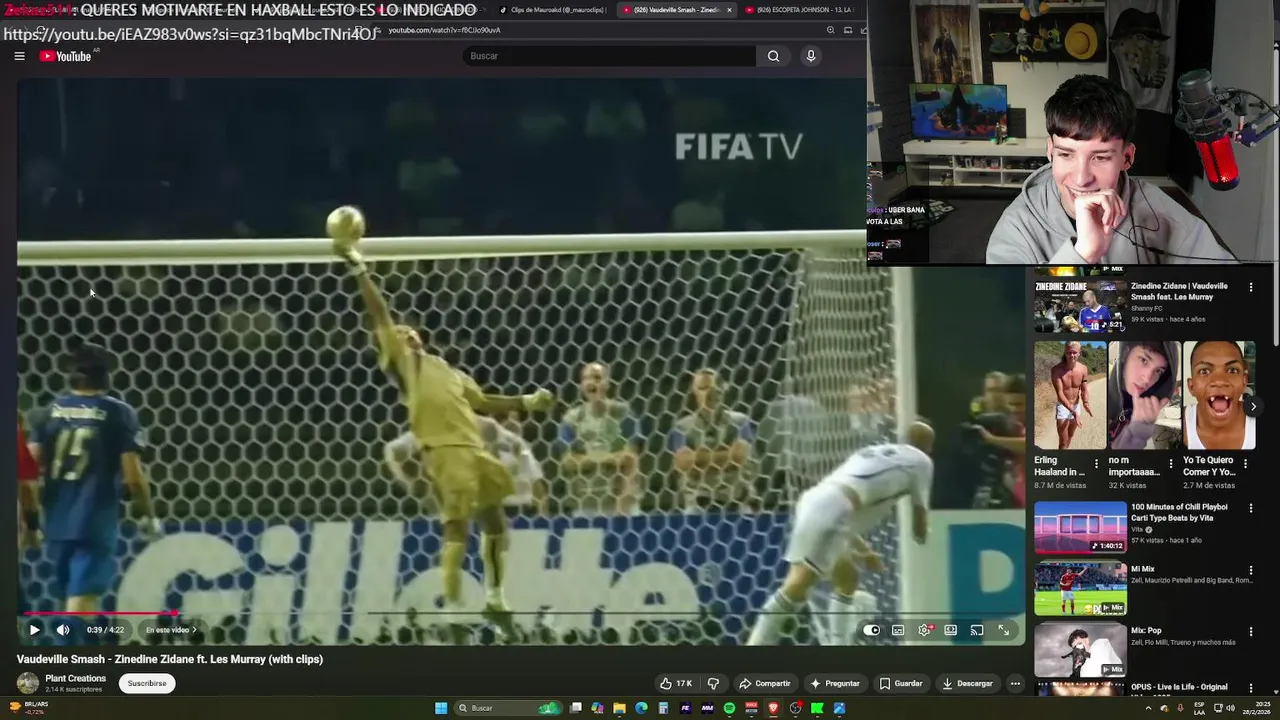Click the browser address bar URL
The height and width of the screenshot is (720, 1280).
(444, 30)
